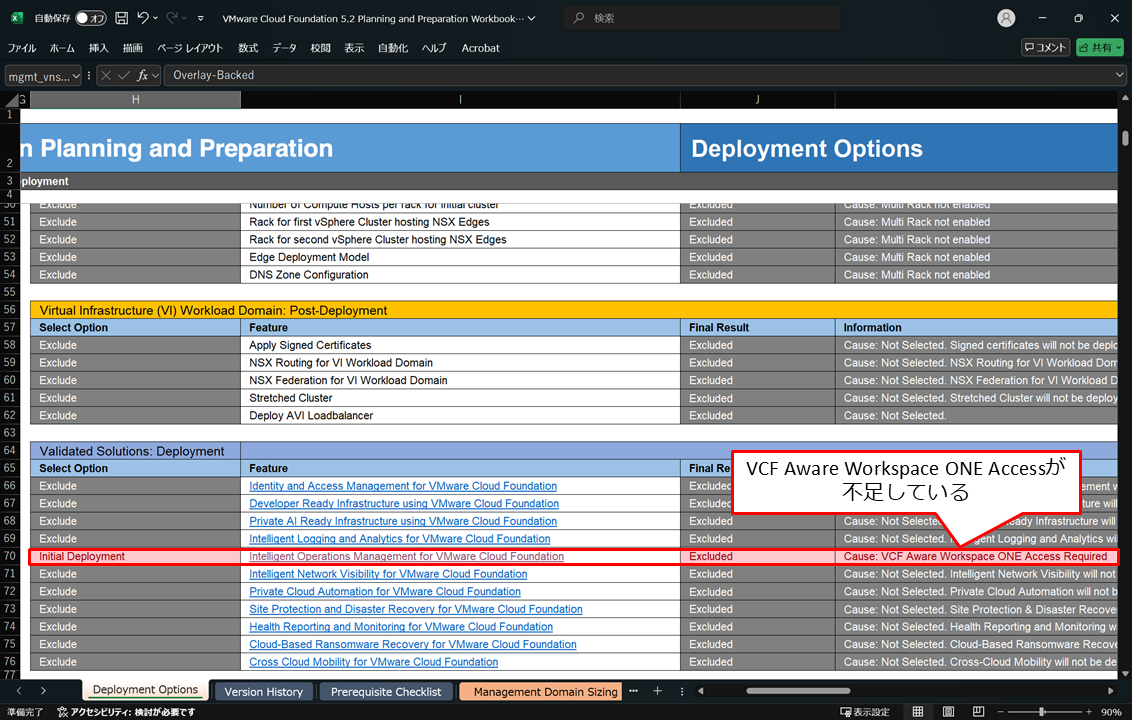Click the コメント button
Image resolution: width=1132 pixels, height=720 pixels.
1045,48
